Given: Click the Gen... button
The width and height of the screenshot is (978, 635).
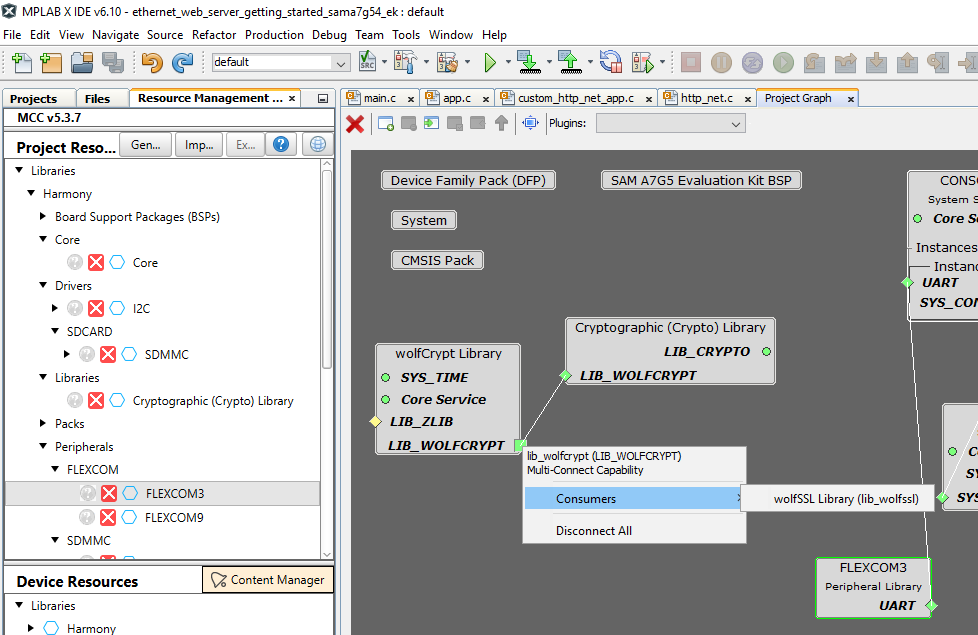Looking at the screenshot, I should coord(145,145).
